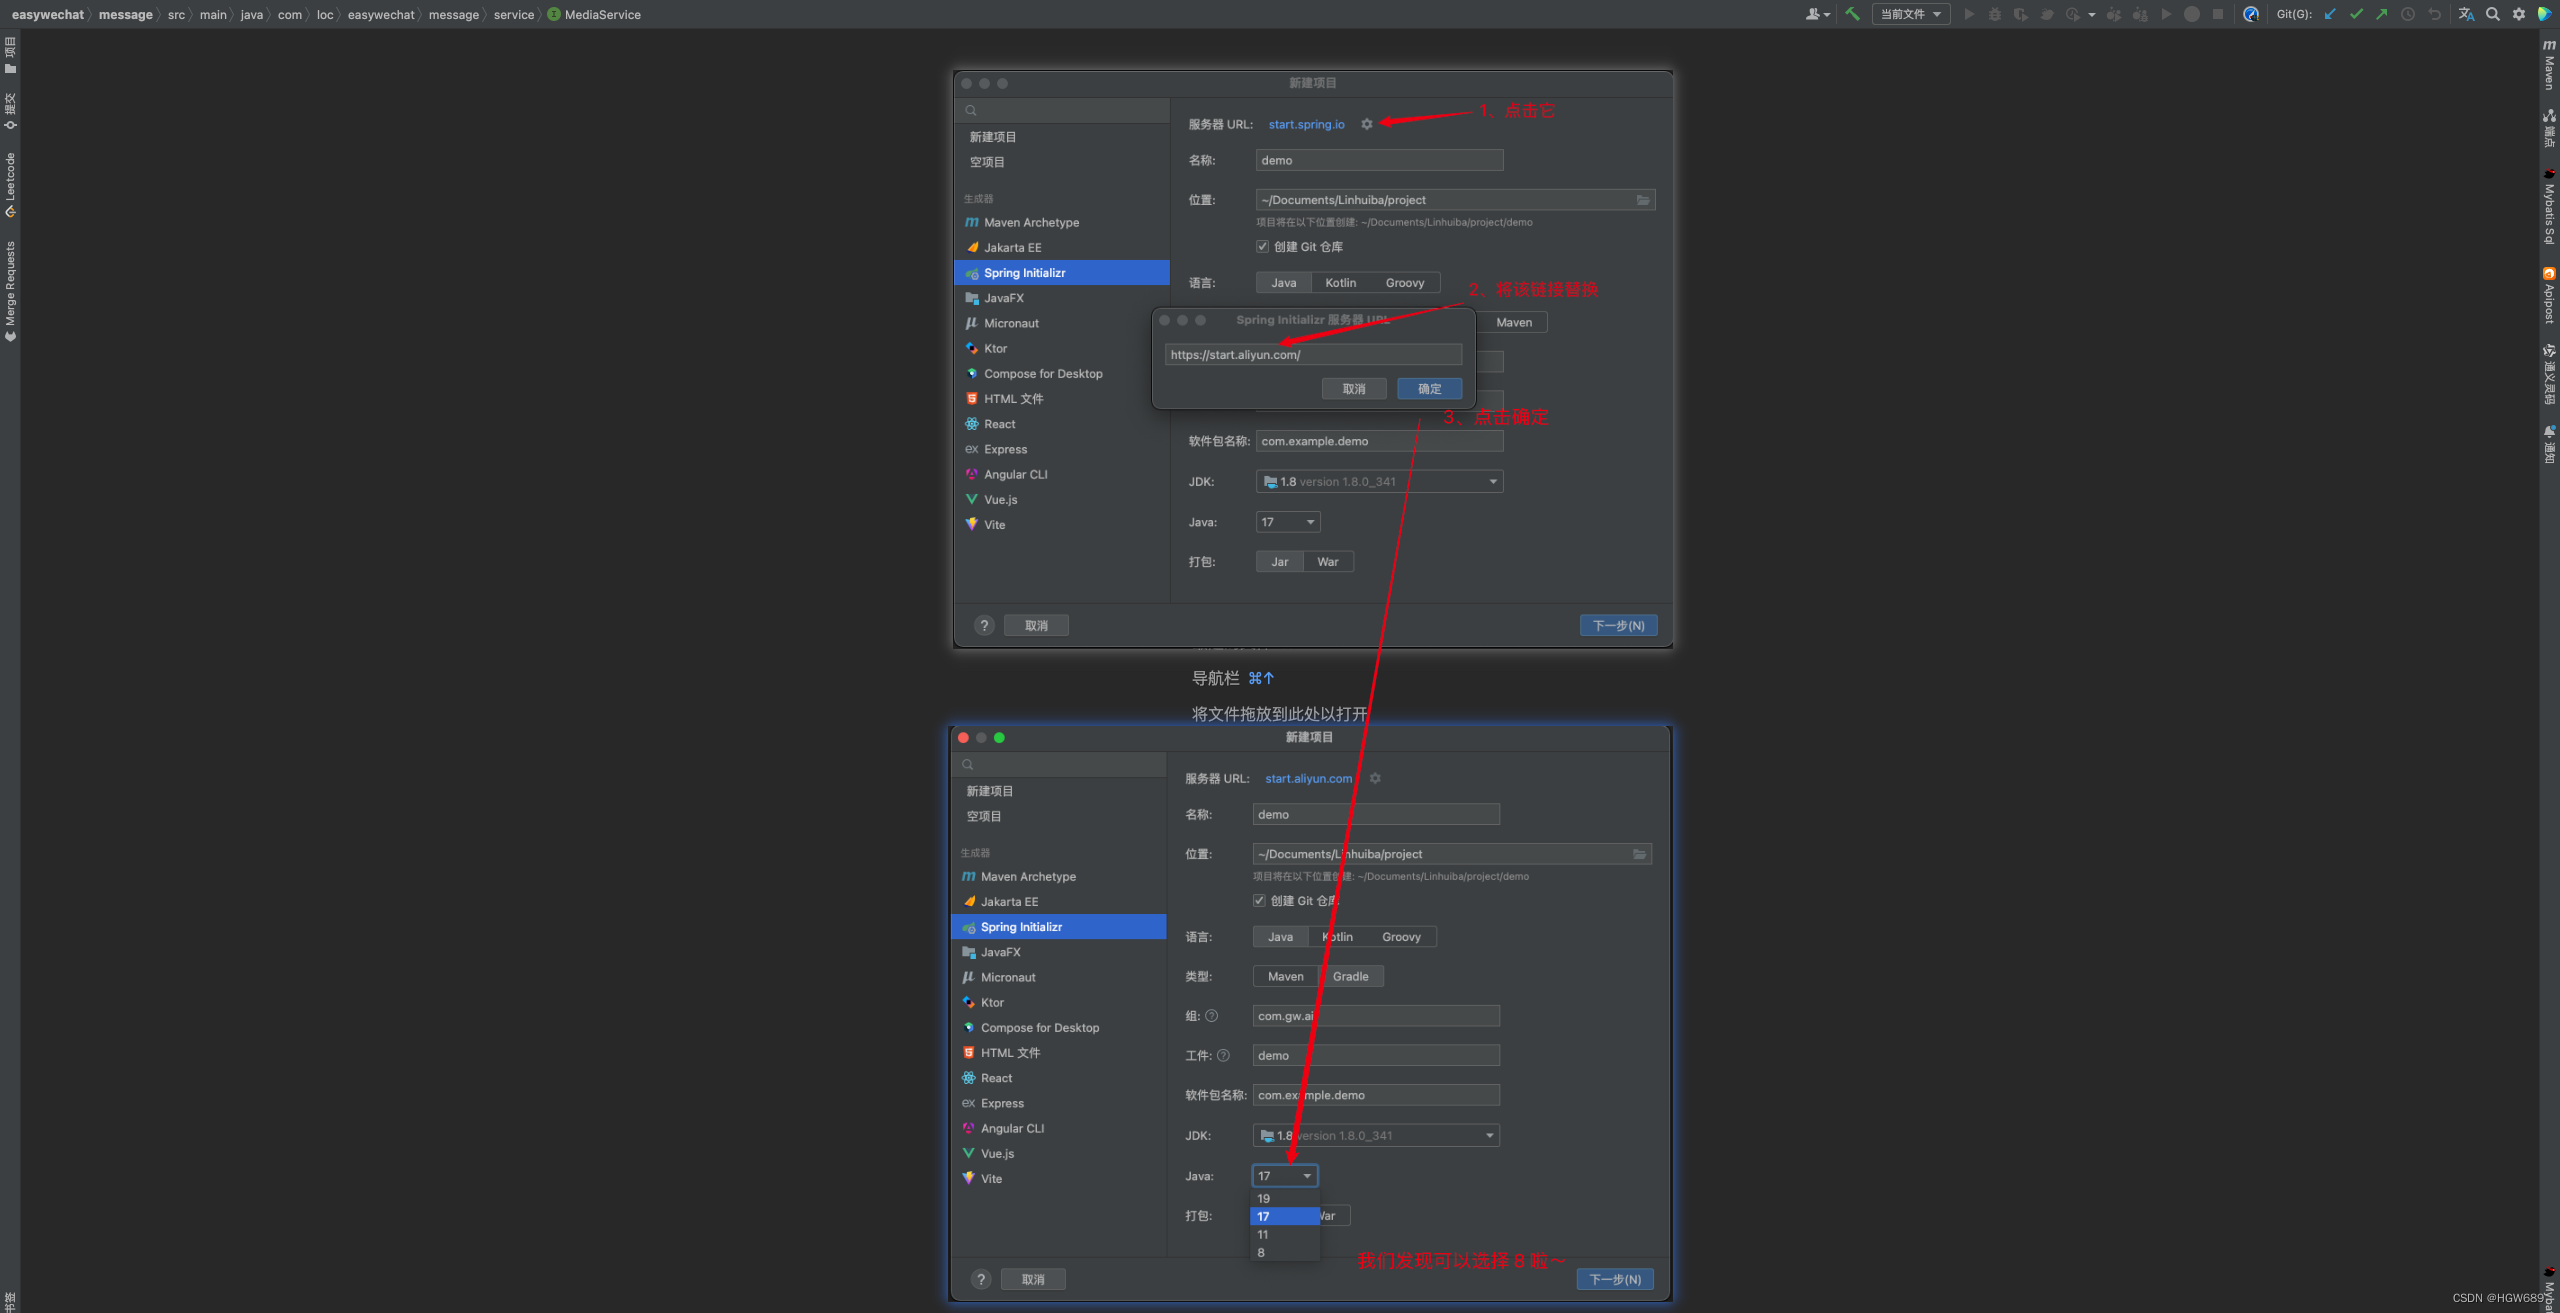
Task: Select Gradle project type
Action: click(1351, 977)
